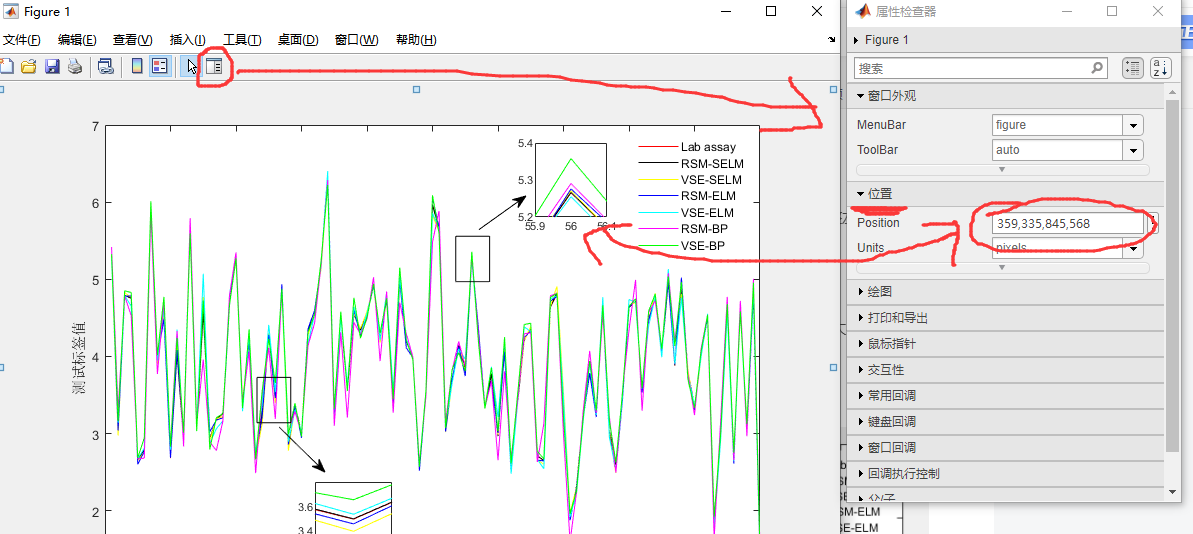Show more 窗口外观 properties via small arrow bar
The image size is (1193, 534).
[1003, 170]
